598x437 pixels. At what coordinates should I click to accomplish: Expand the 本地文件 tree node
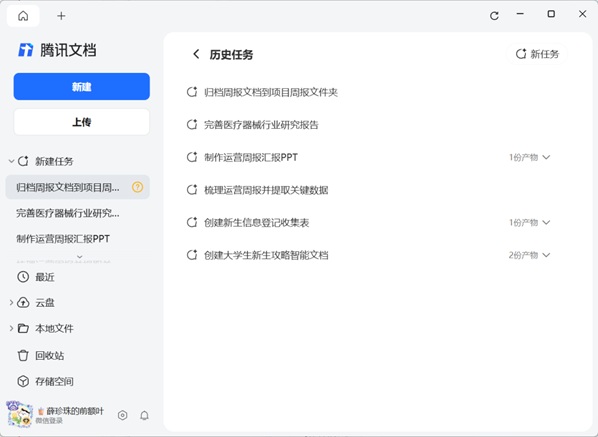11,328
